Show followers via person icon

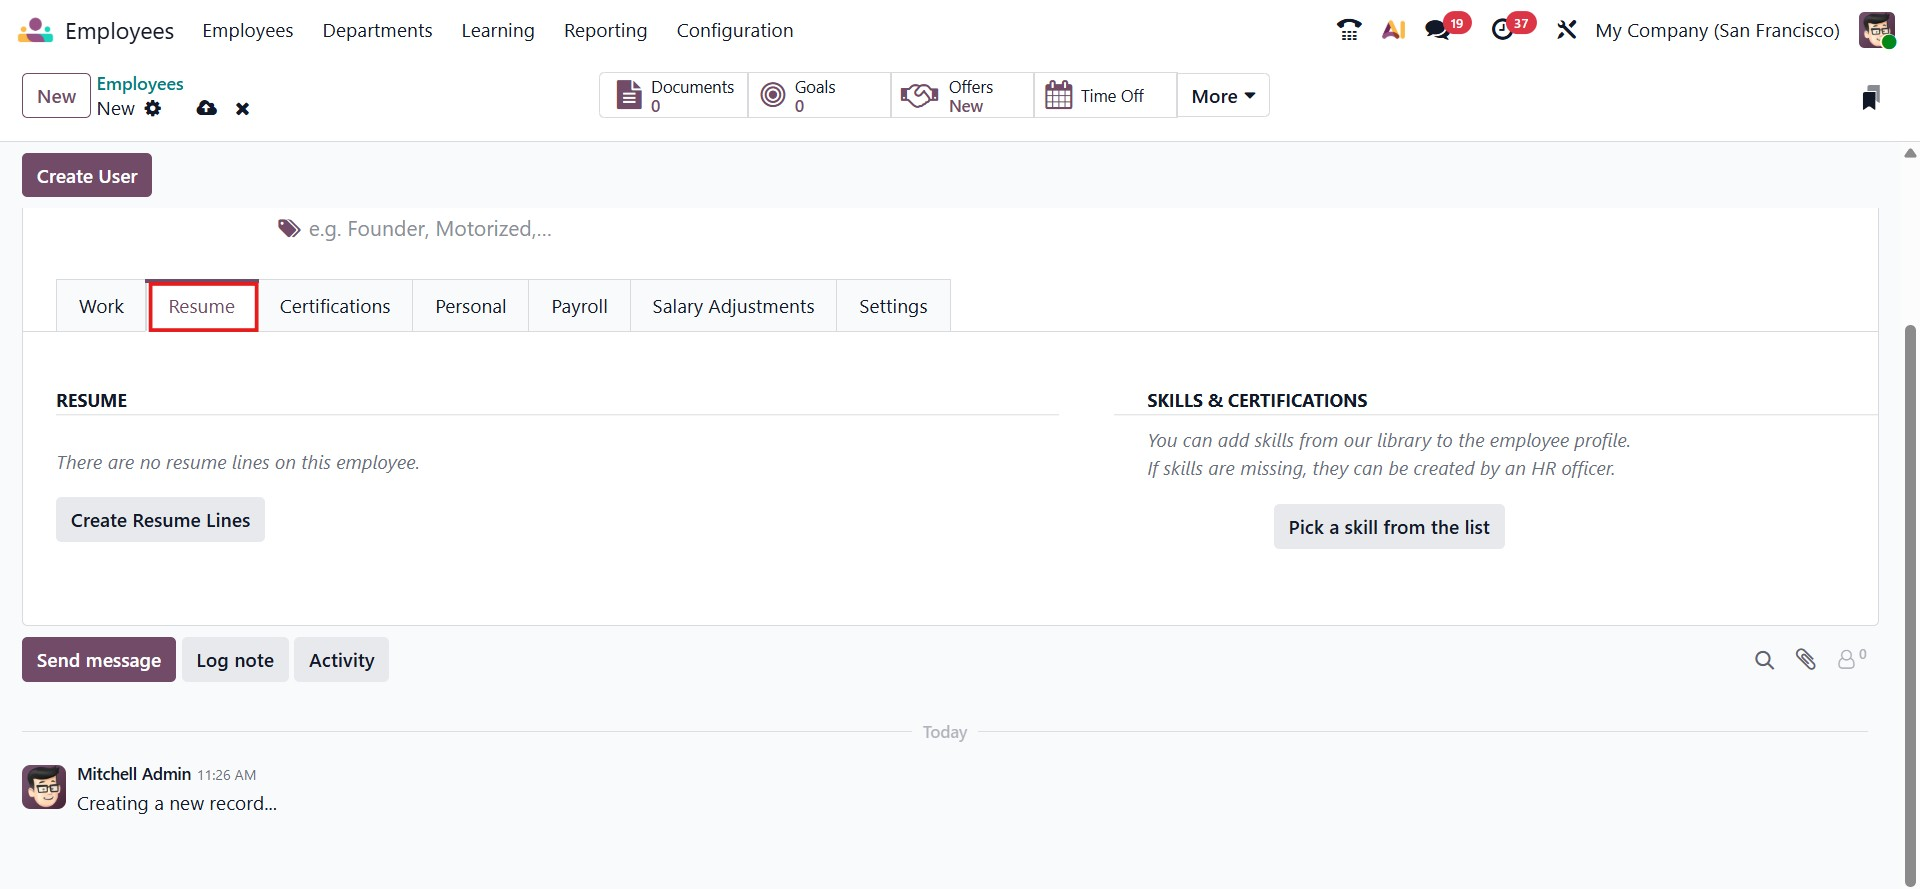[1848, 659]
